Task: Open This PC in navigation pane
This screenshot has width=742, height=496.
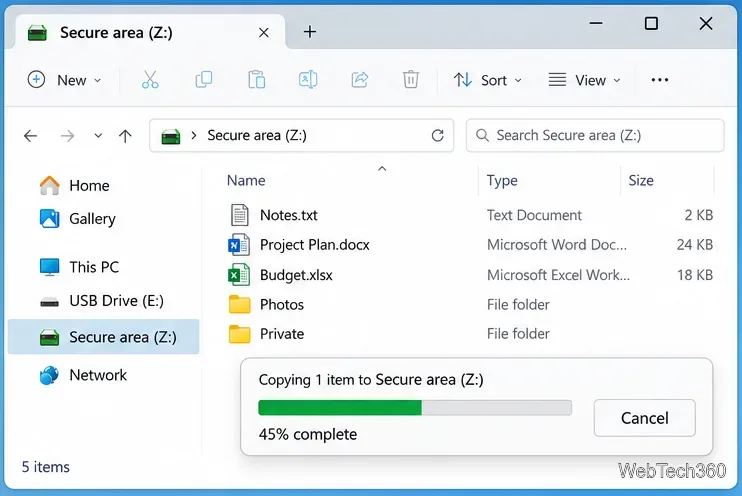Action: click(x=80, y=267)
